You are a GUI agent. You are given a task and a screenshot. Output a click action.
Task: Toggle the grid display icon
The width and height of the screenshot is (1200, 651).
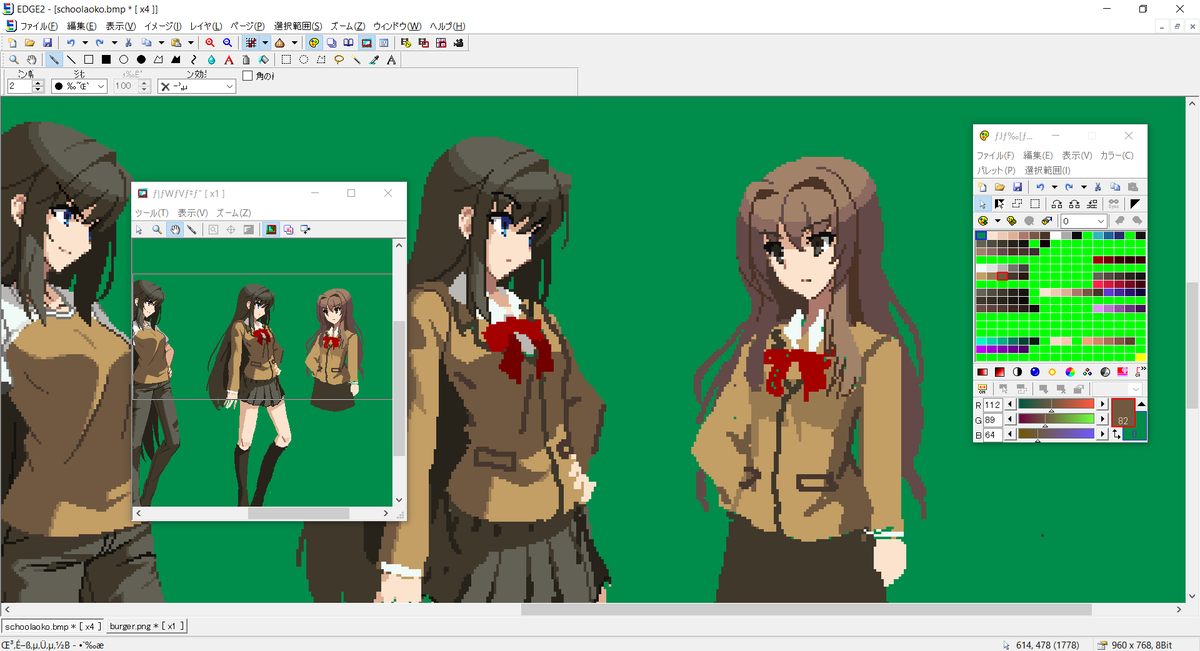(251, 43)
